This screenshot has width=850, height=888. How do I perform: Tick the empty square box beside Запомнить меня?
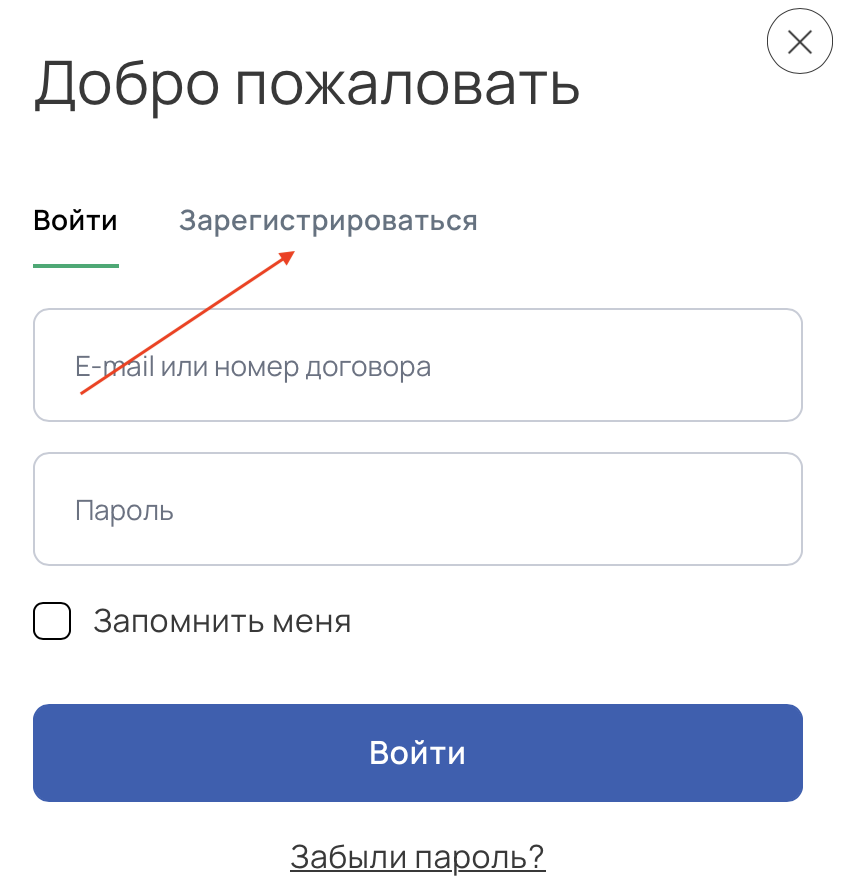click(52, 621)
